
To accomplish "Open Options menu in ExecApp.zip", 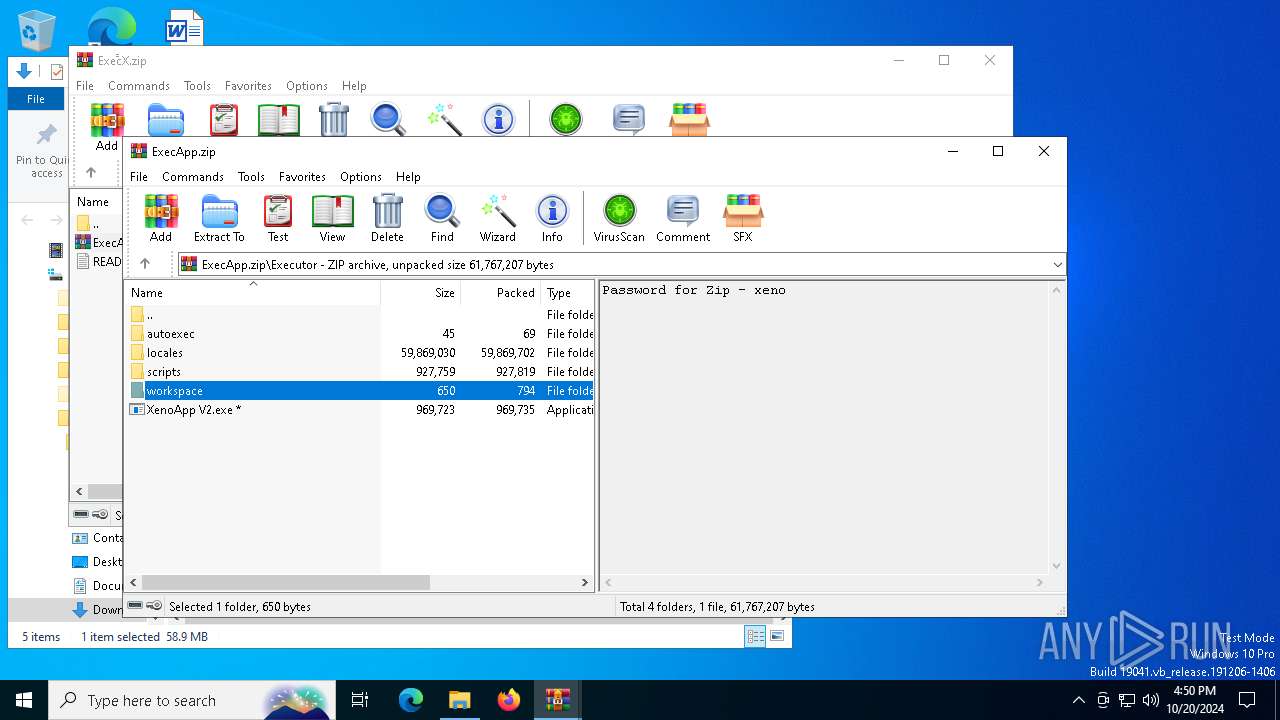I will point(361,176).
